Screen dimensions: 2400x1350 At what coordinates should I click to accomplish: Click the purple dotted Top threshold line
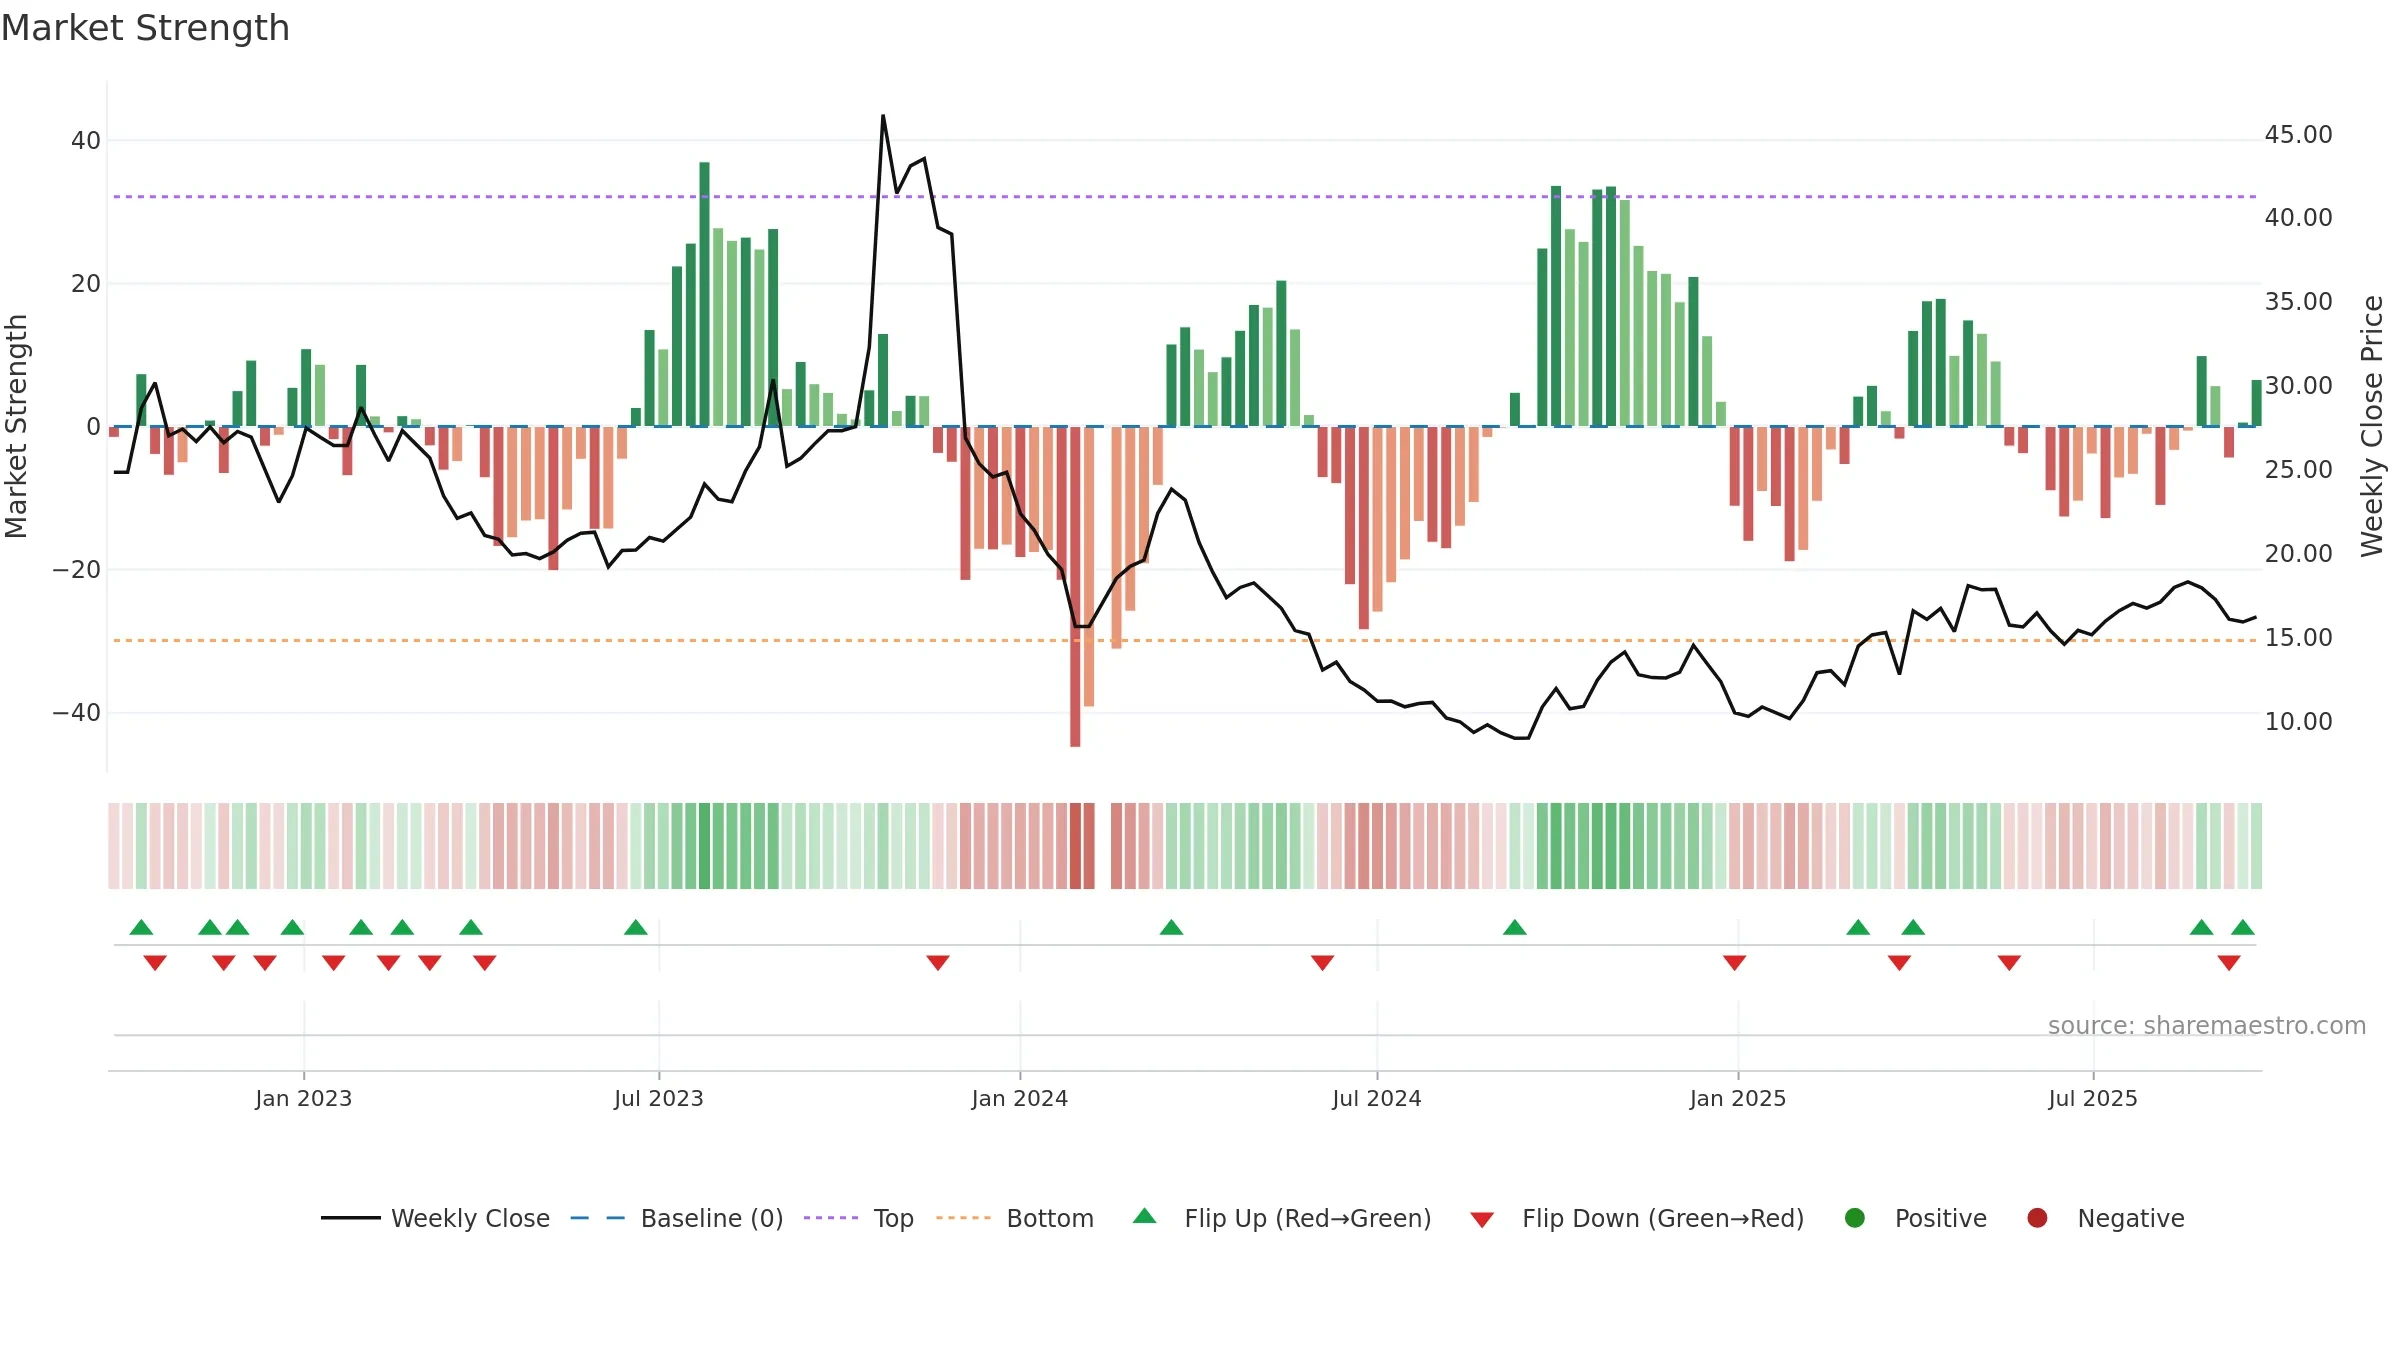click(x=1184, y=197)
